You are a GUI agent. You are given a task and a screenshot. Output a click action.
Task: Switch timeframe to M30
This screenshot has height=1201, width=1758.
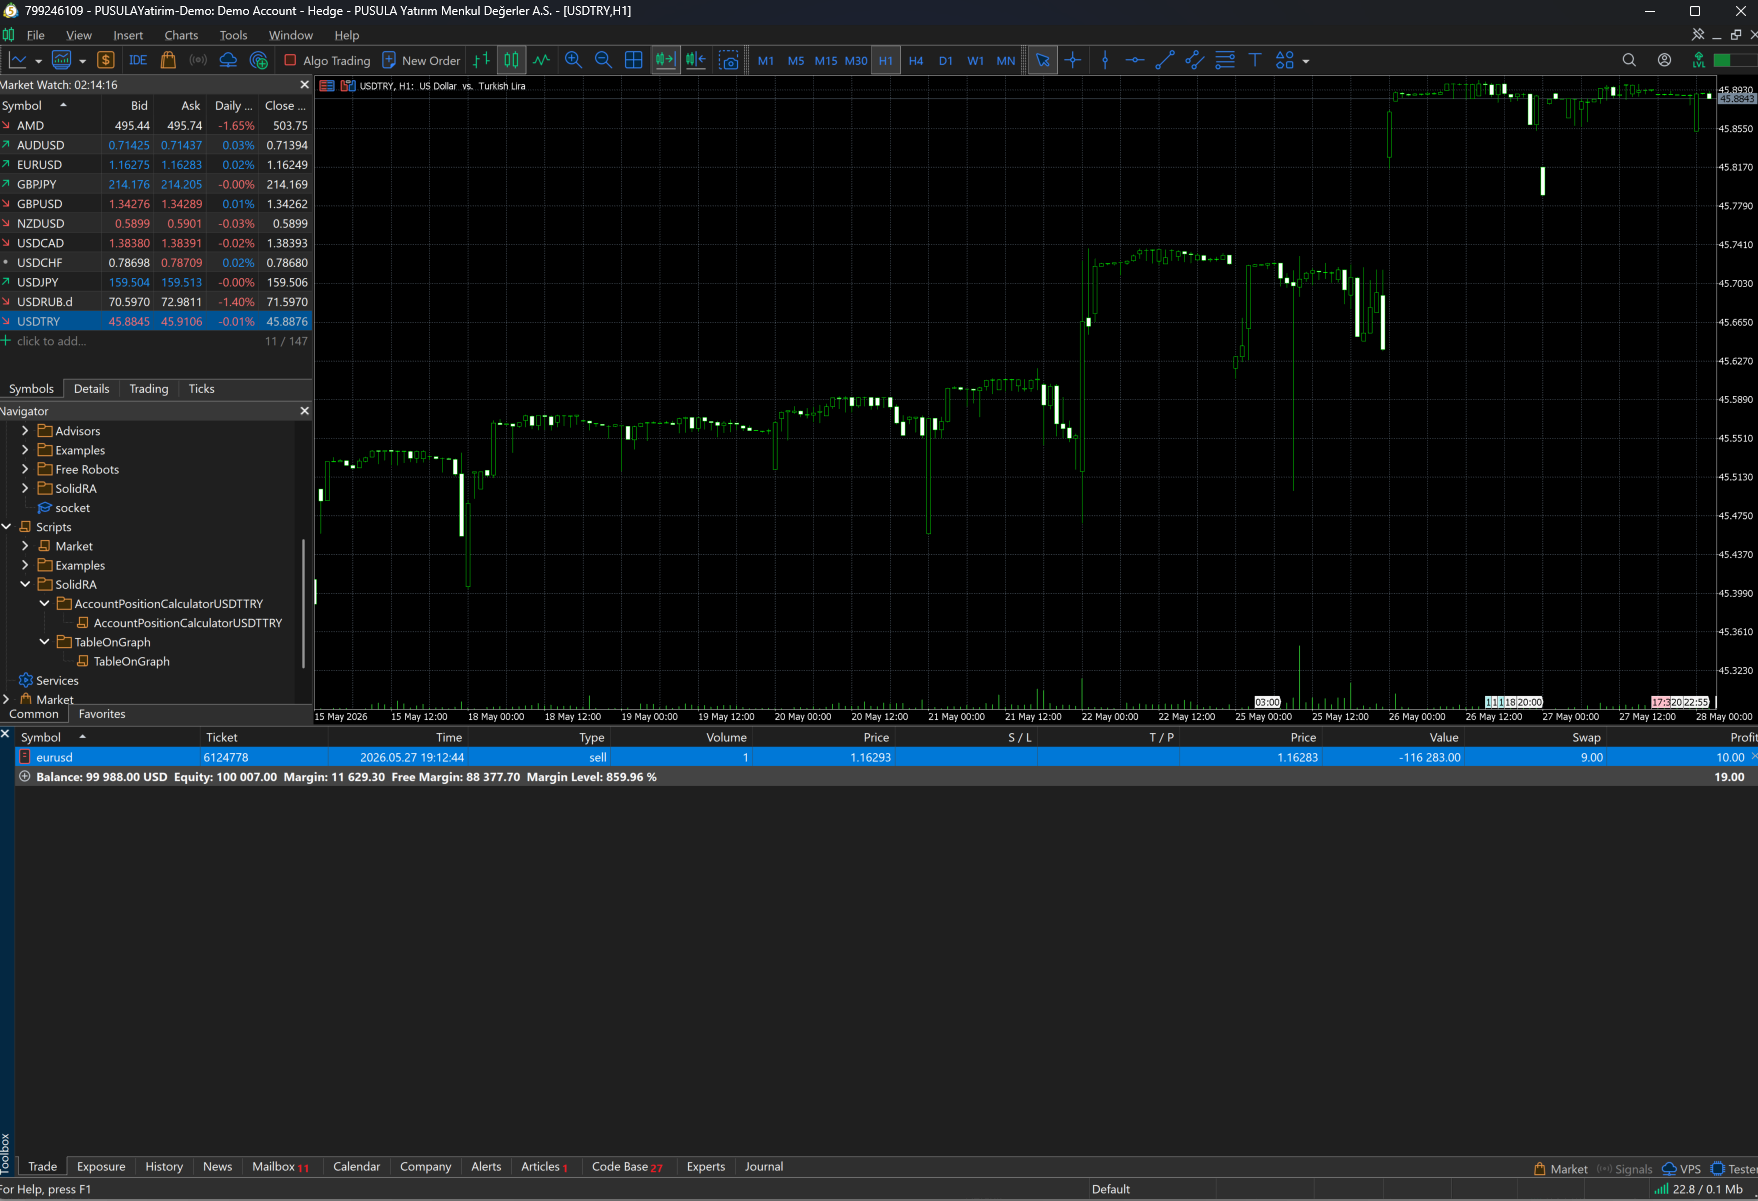[x=856, y=60]
